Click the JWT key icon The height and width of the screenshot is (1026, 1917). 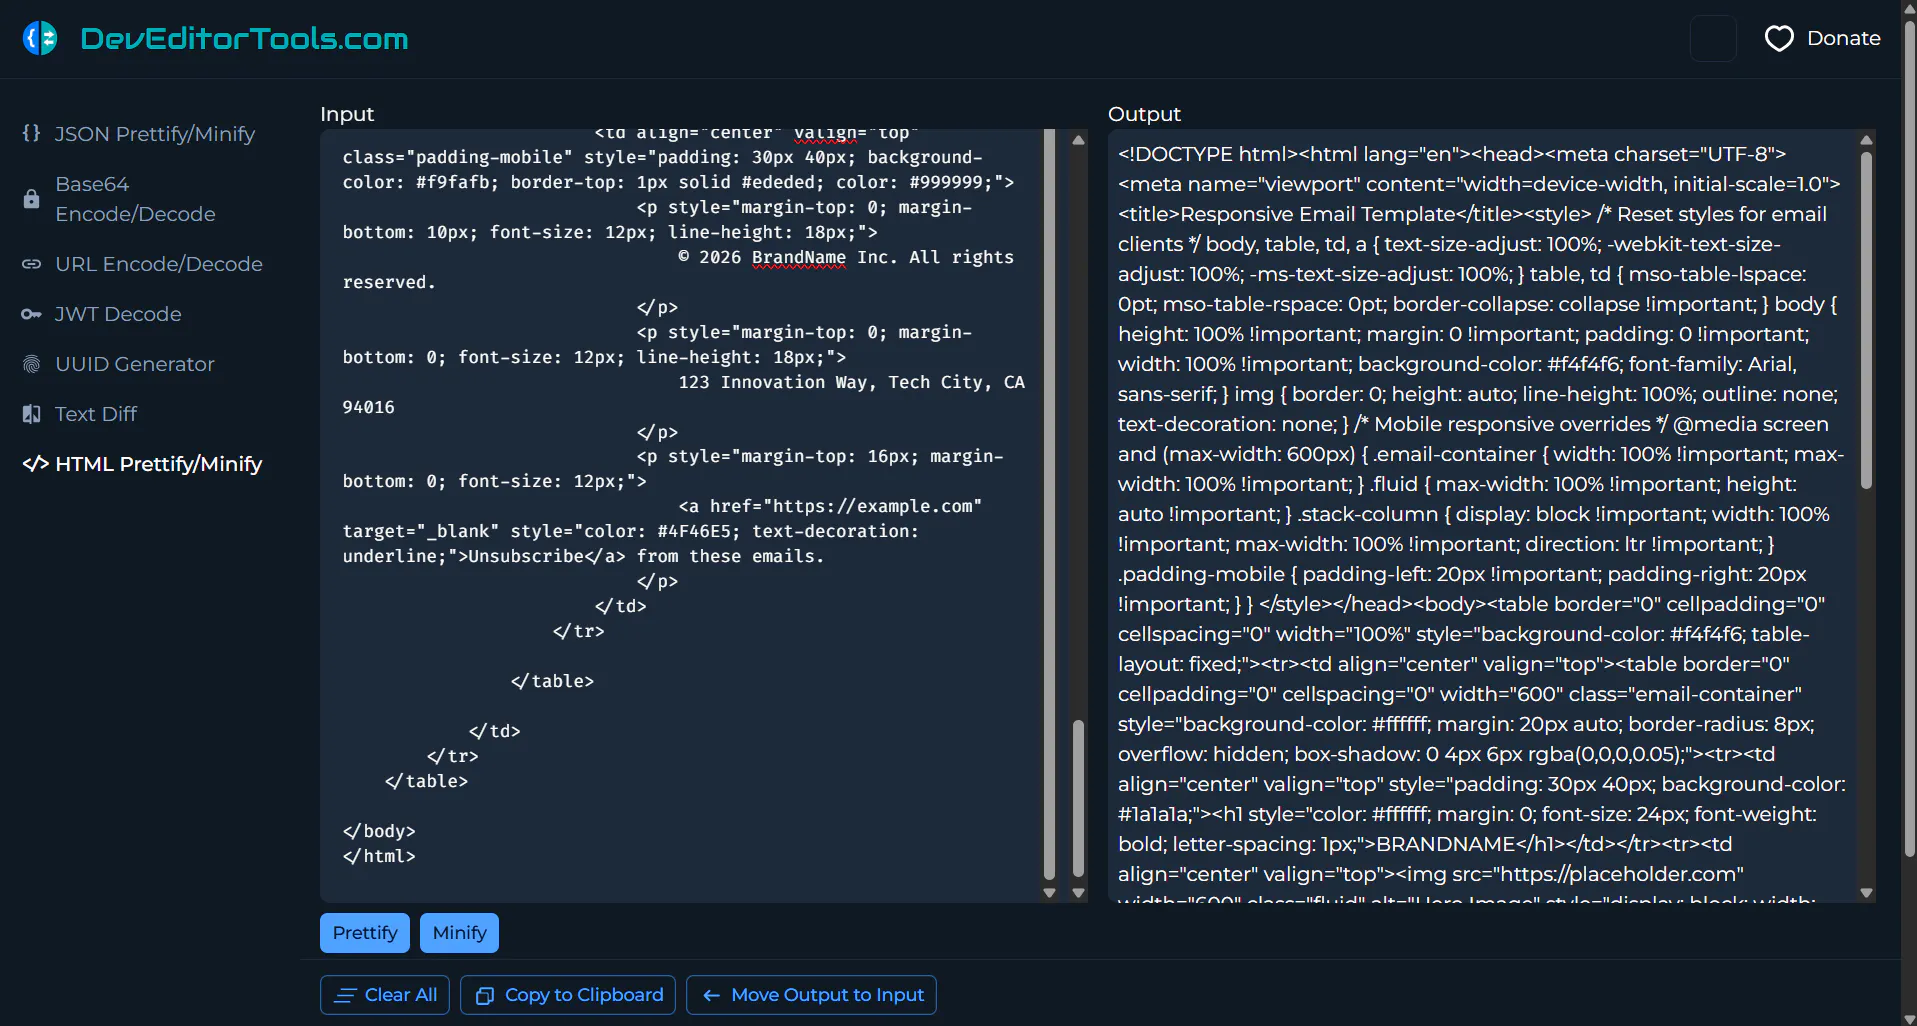click(32, 314)
